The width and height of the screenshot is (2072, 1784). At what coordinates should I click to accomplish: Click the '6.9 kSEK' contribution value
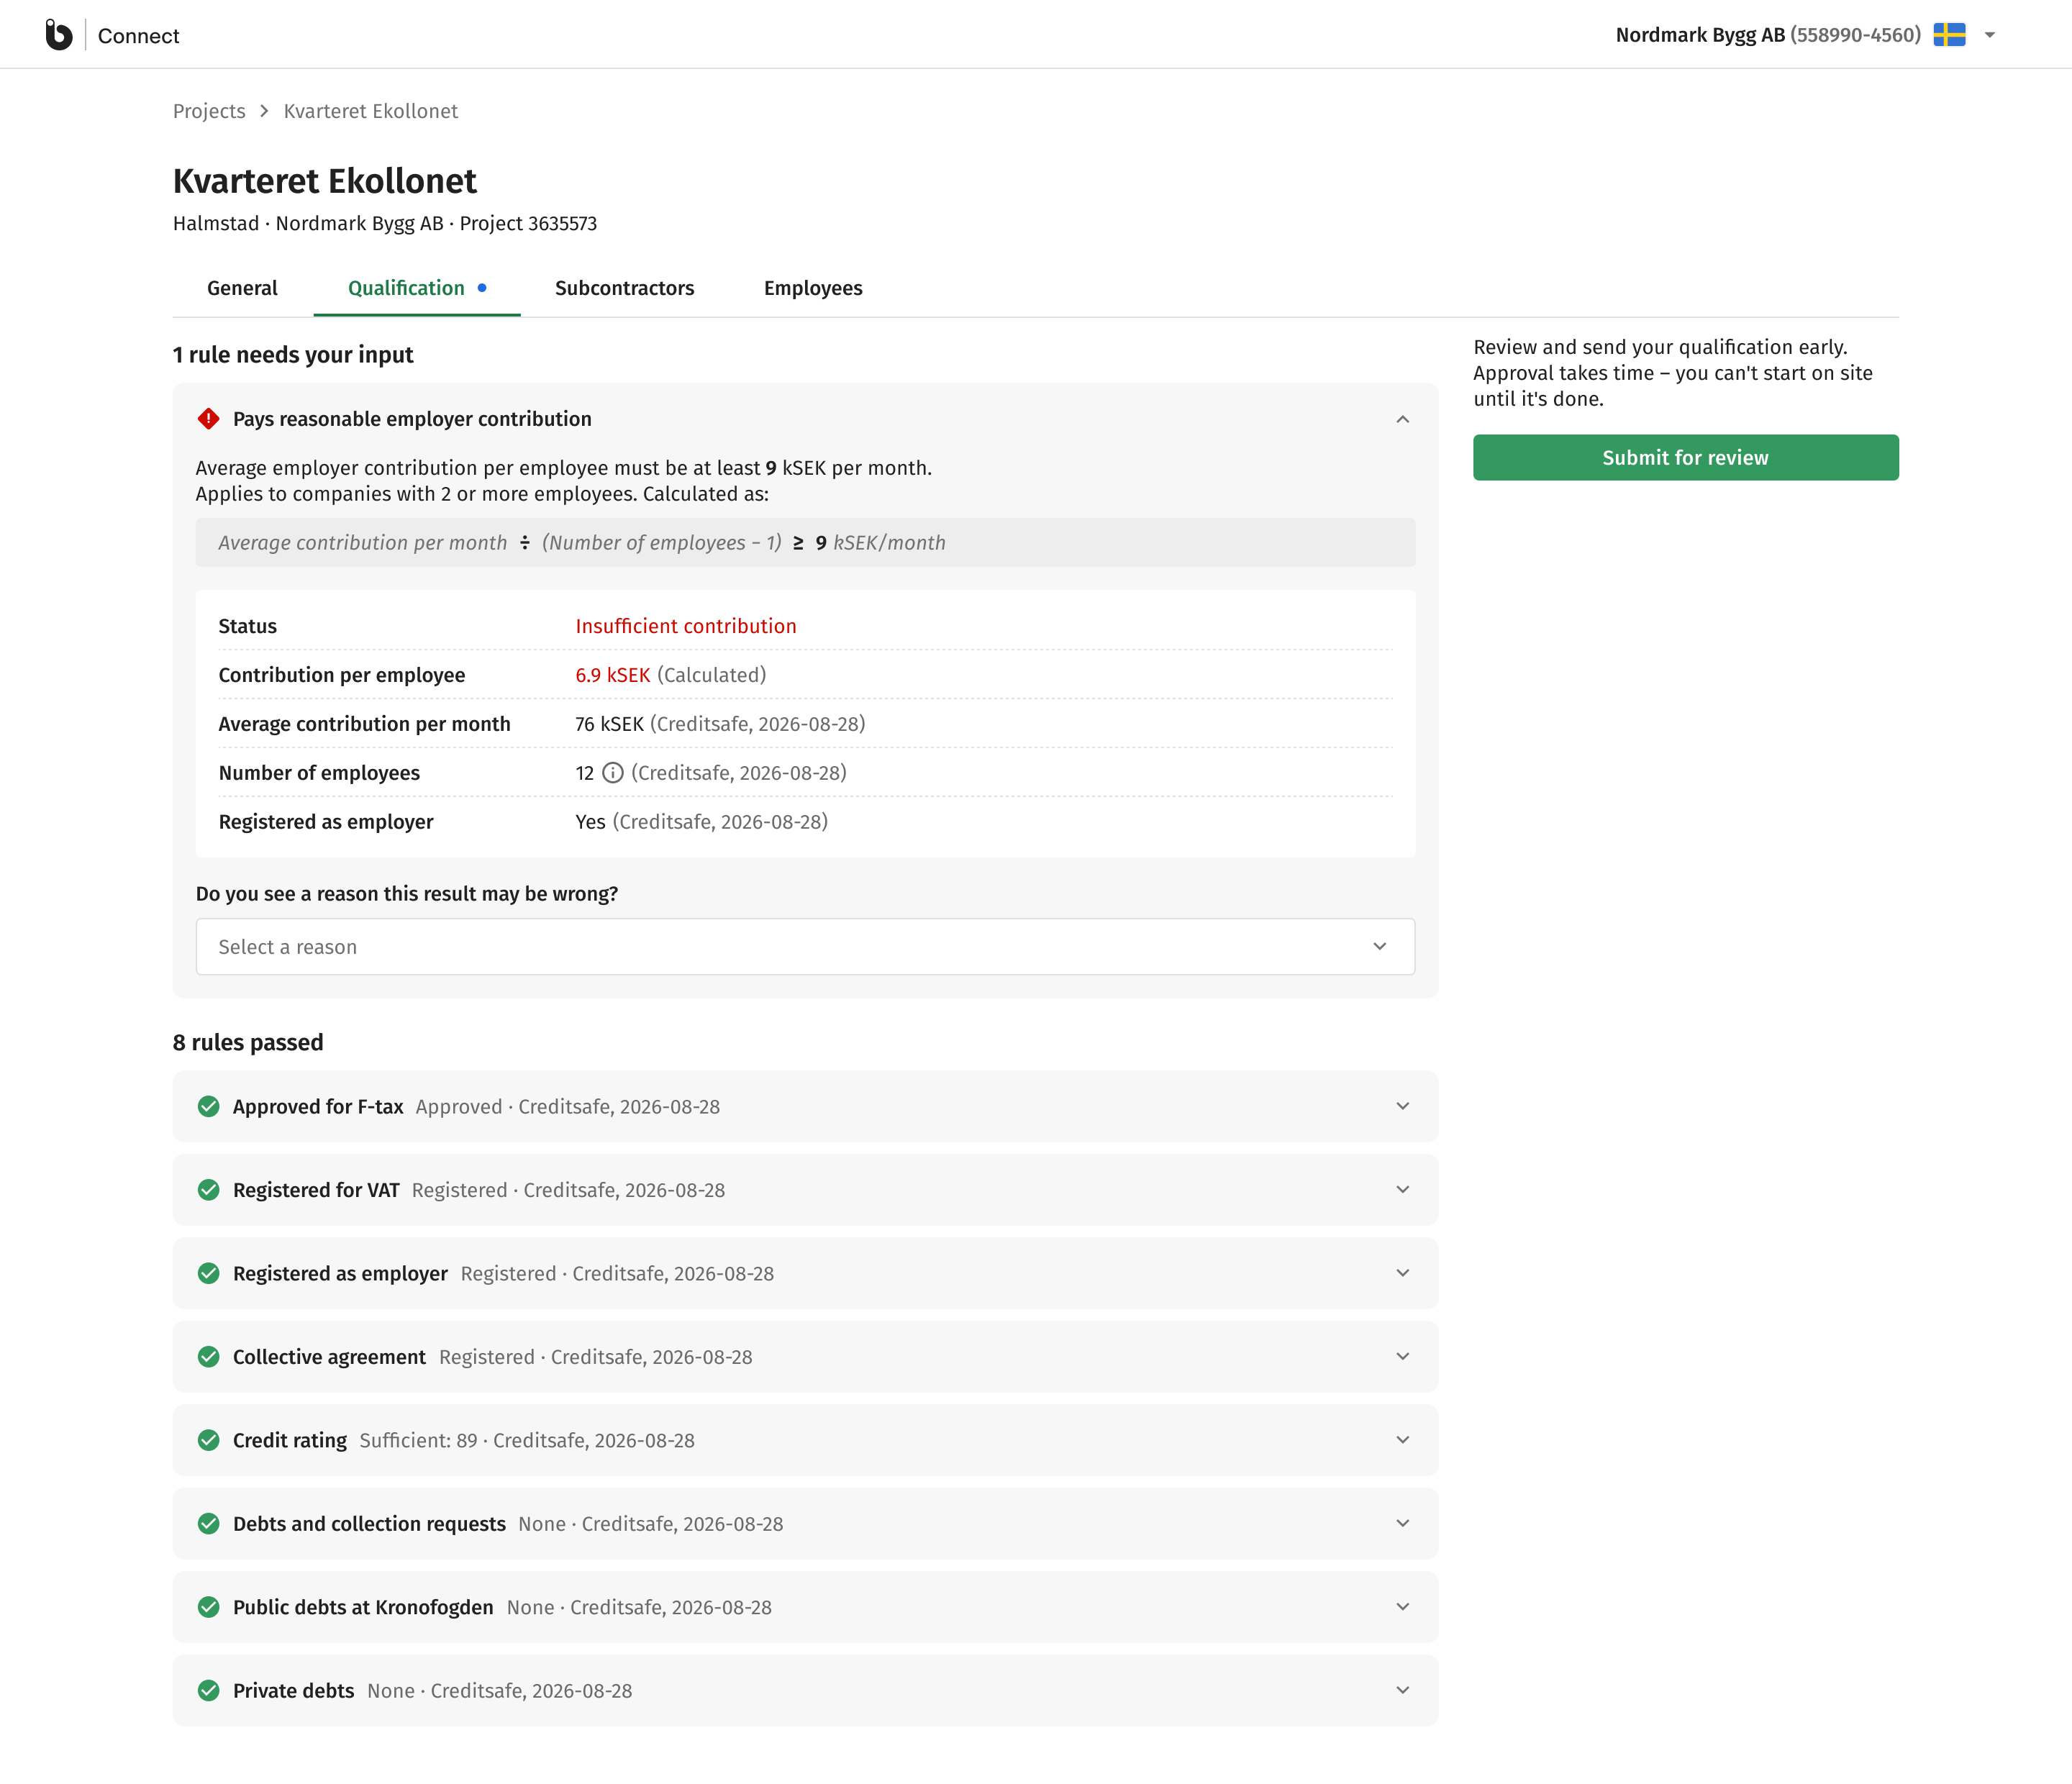(613, 675)
